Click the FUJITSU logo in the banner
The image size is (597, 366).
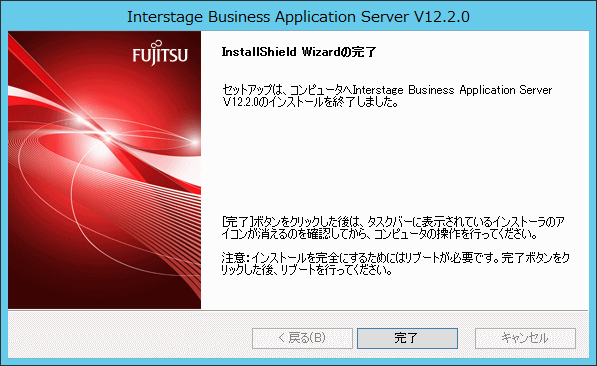[160, 53]
